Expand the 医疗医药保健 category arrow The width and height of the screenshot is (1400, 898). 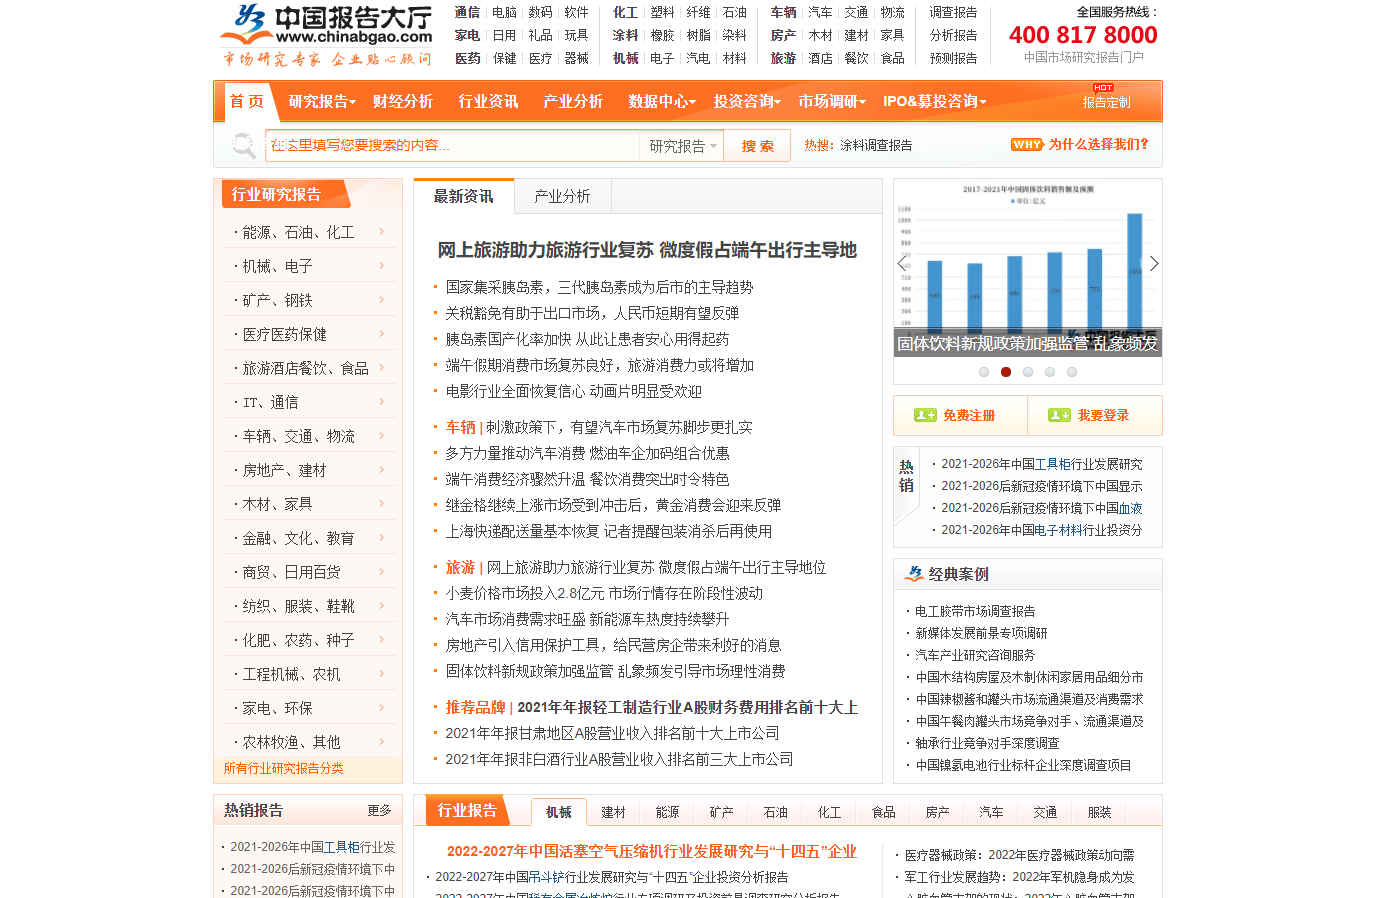pyautogui.click(x=382, y=334)
